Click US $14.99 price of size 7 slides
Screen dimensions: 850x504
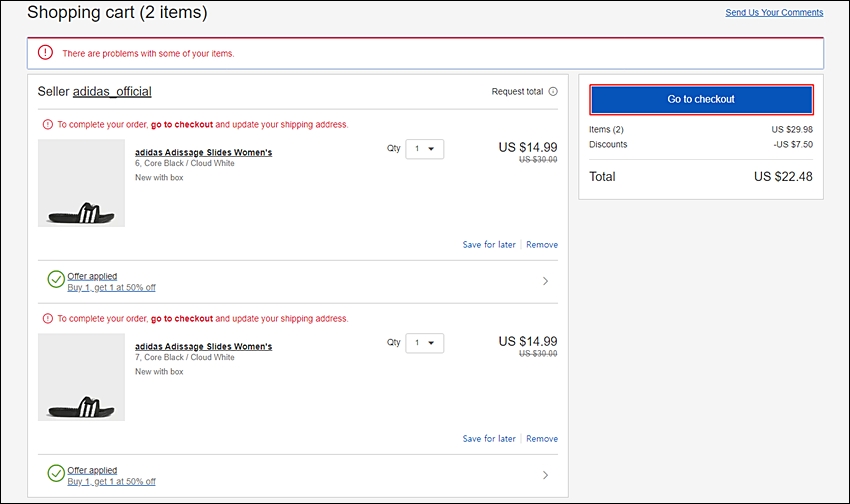527,341
